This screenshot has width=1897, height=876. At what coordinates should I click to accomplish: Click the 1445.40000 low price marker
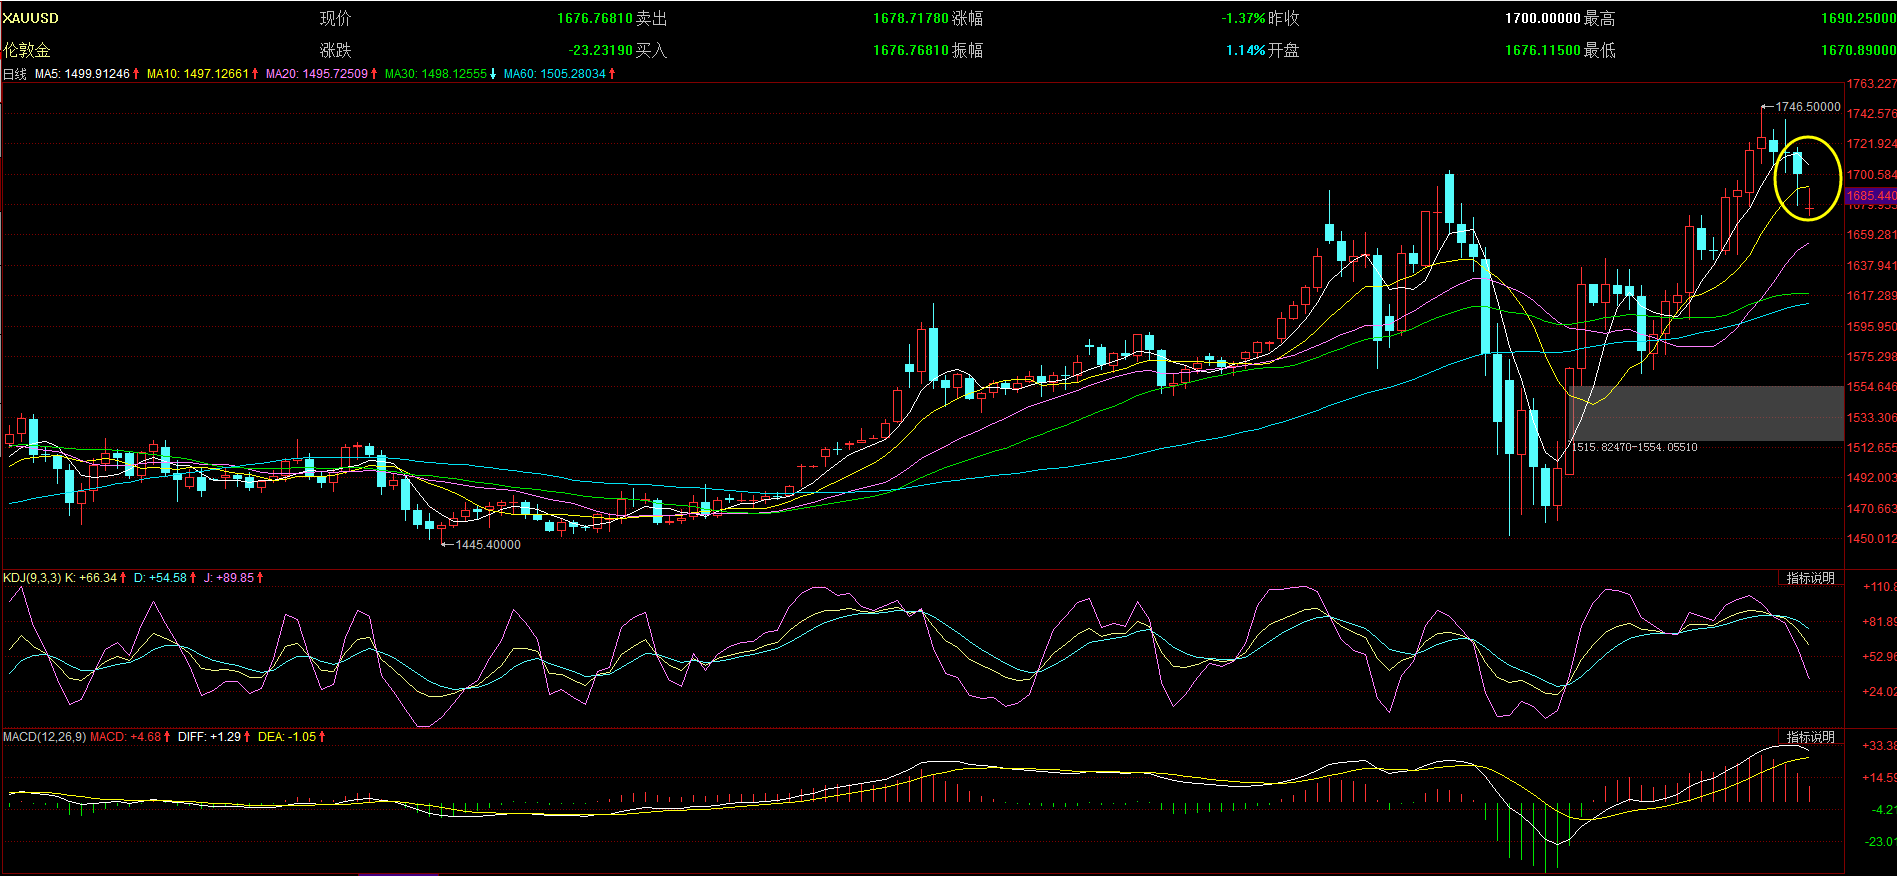487,545
